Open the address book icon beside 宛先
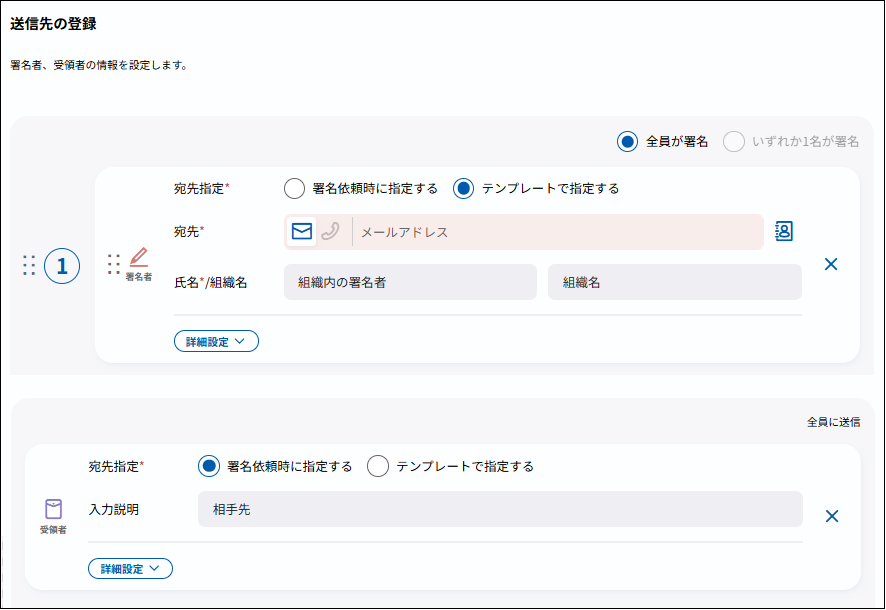The image size is (886, 610). click(785, 231)
